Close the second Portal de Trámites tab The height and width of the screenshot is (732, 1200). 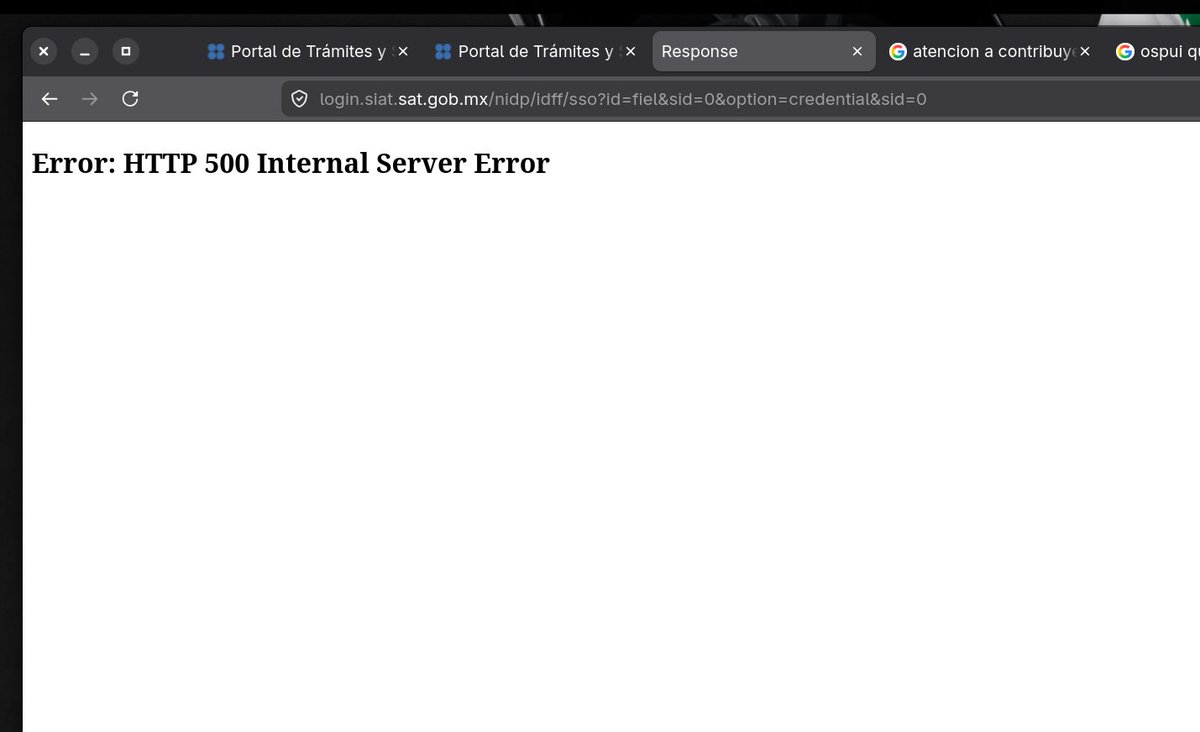(x=630, y=51)
